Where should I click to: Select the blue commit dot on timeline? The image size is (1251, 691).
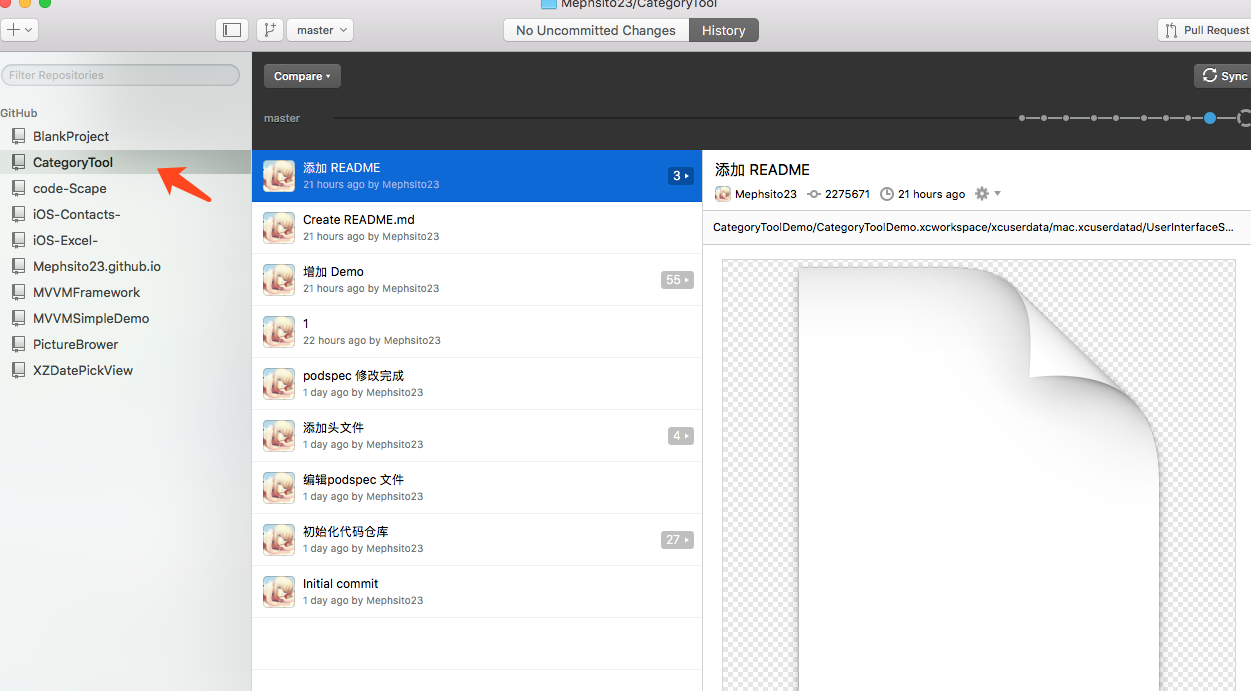pyautogui.click(x=1210, y=118)
